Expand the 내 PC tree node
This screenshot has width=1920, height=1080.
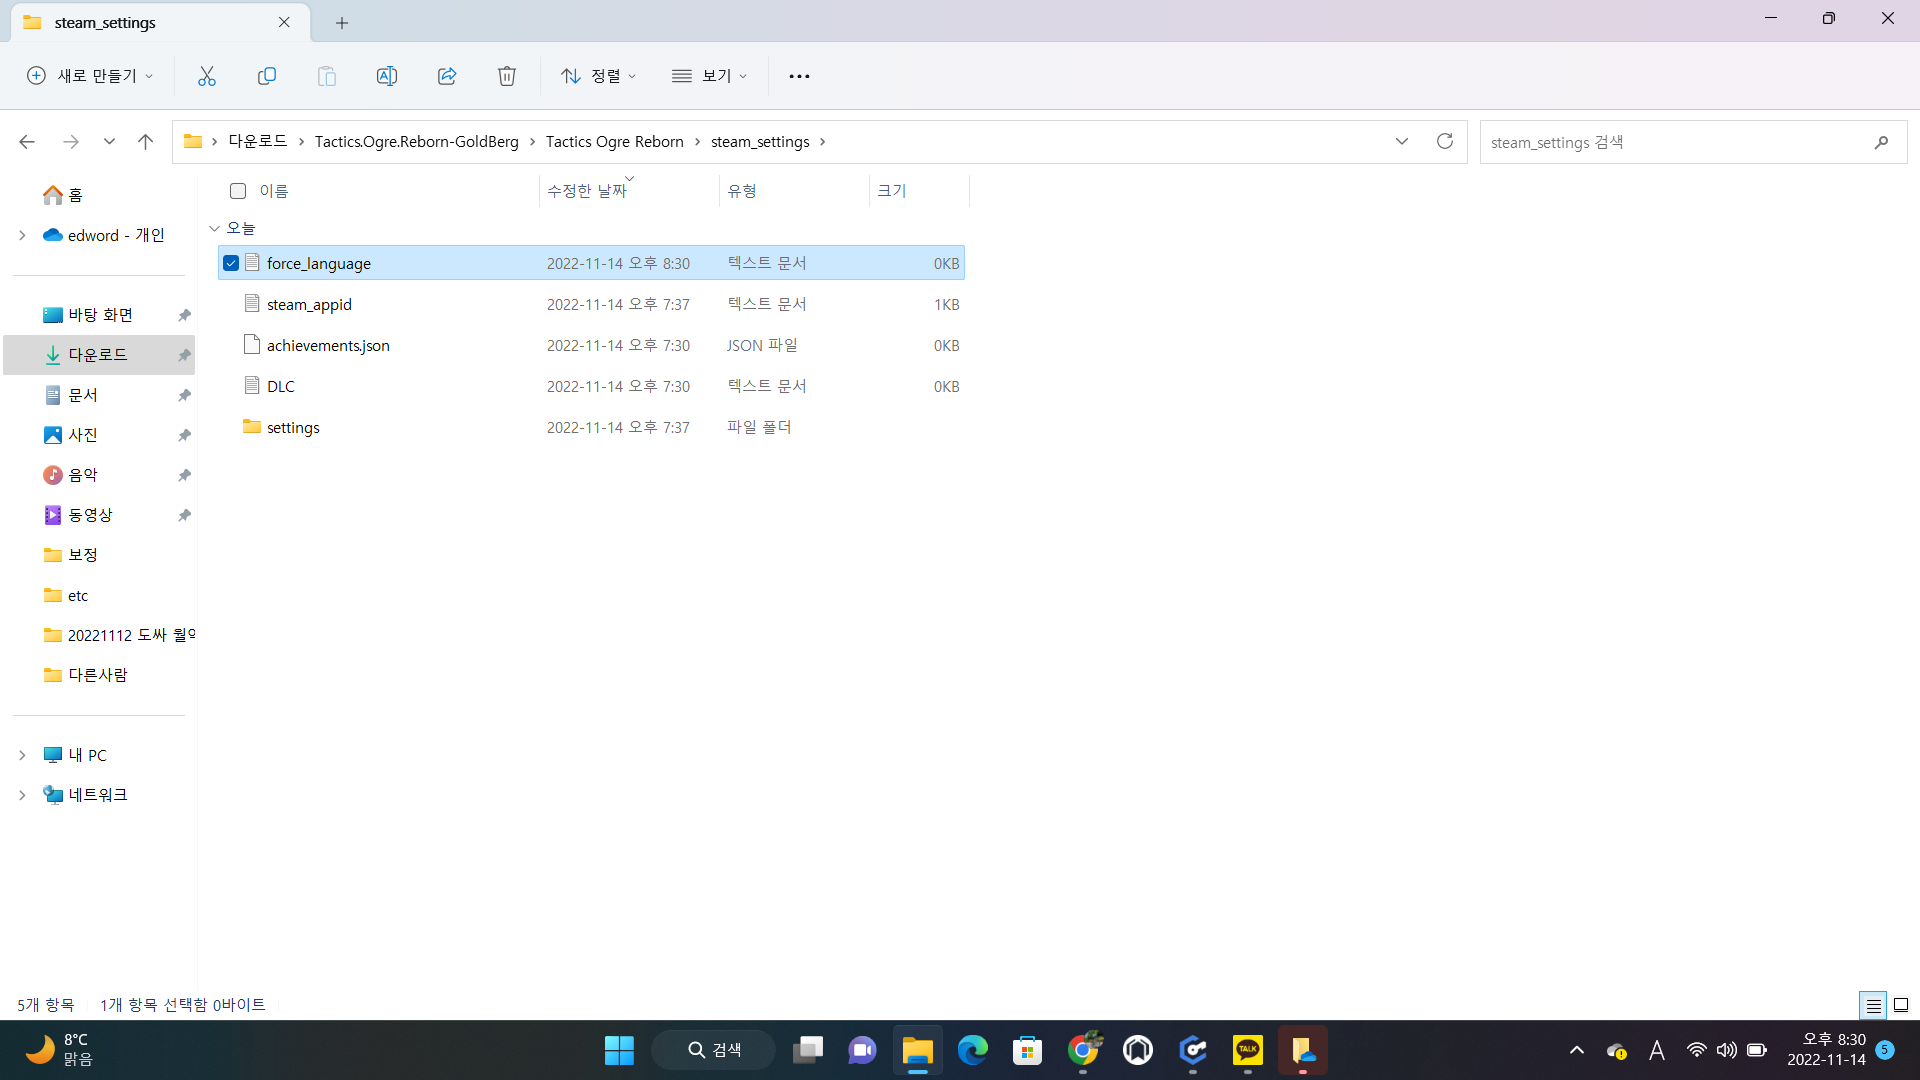(x=22, y=755)
